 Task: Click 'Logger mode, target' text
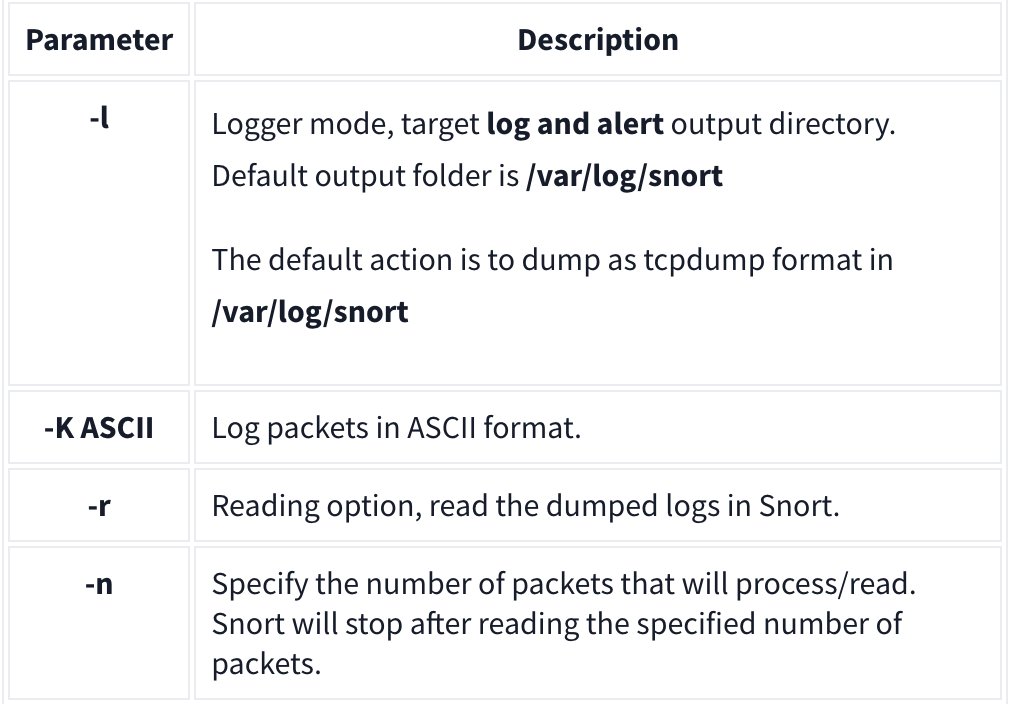[345, 124]
